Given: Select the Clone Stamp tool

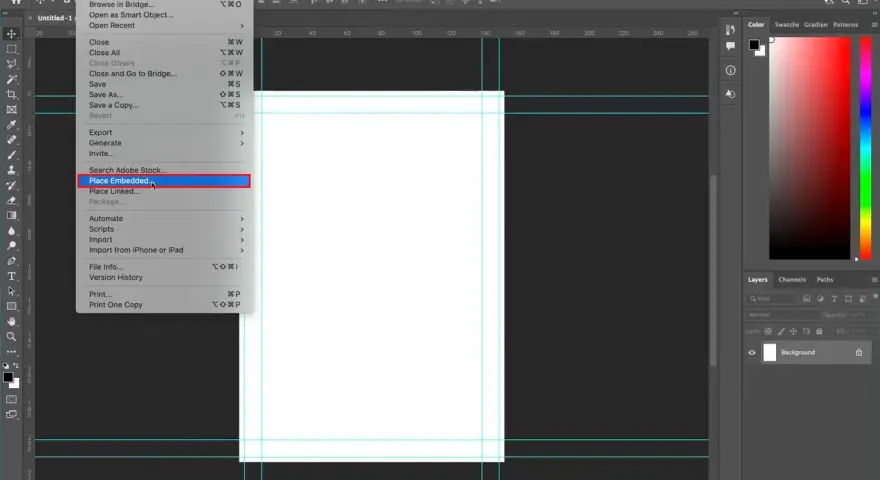Looking at the screenshot, I should [x=11, y=170].
